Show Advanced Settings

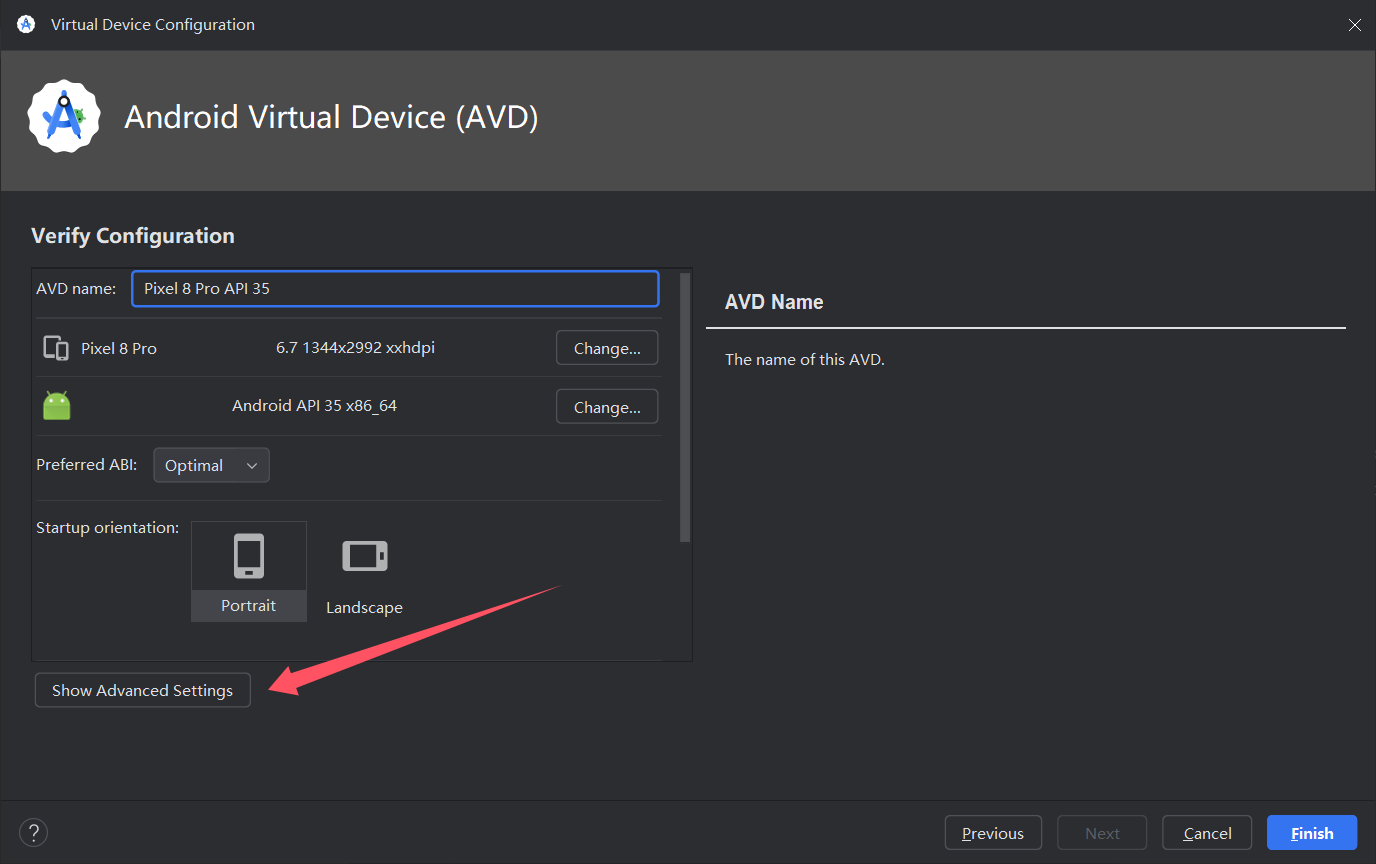(x=142, y=690)
